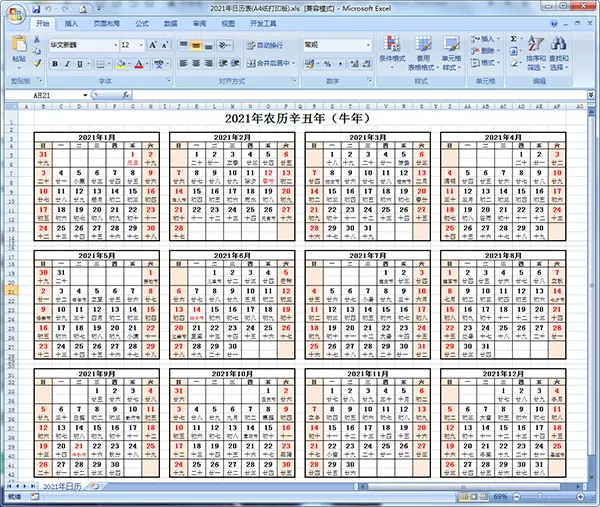
Task: Open the Name Box dropdown beside AH21
Action: coord(85,95)
